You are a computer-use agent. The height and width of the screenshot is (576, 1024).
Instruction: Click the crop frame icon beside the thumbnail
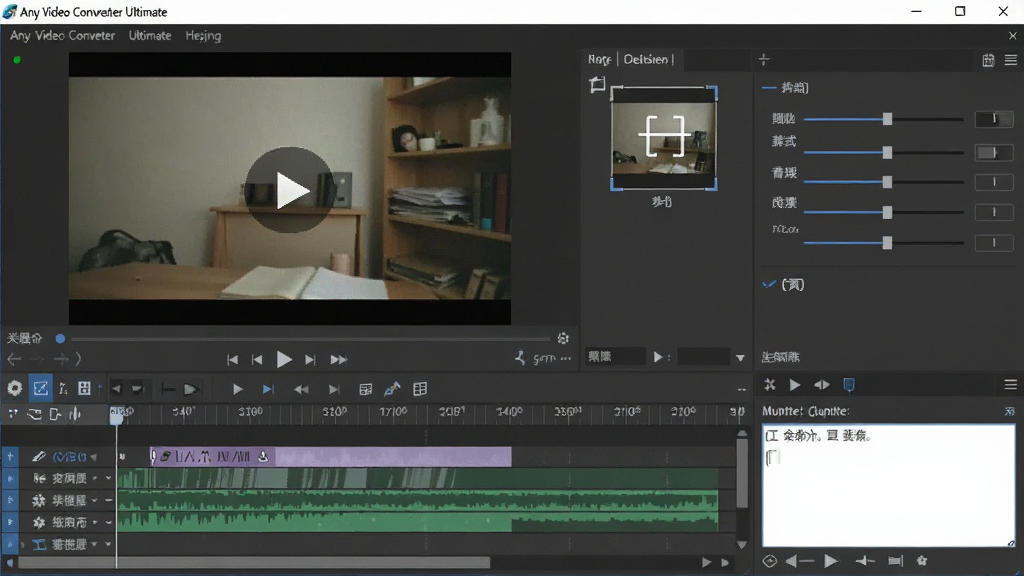click(x=597, y=84)
